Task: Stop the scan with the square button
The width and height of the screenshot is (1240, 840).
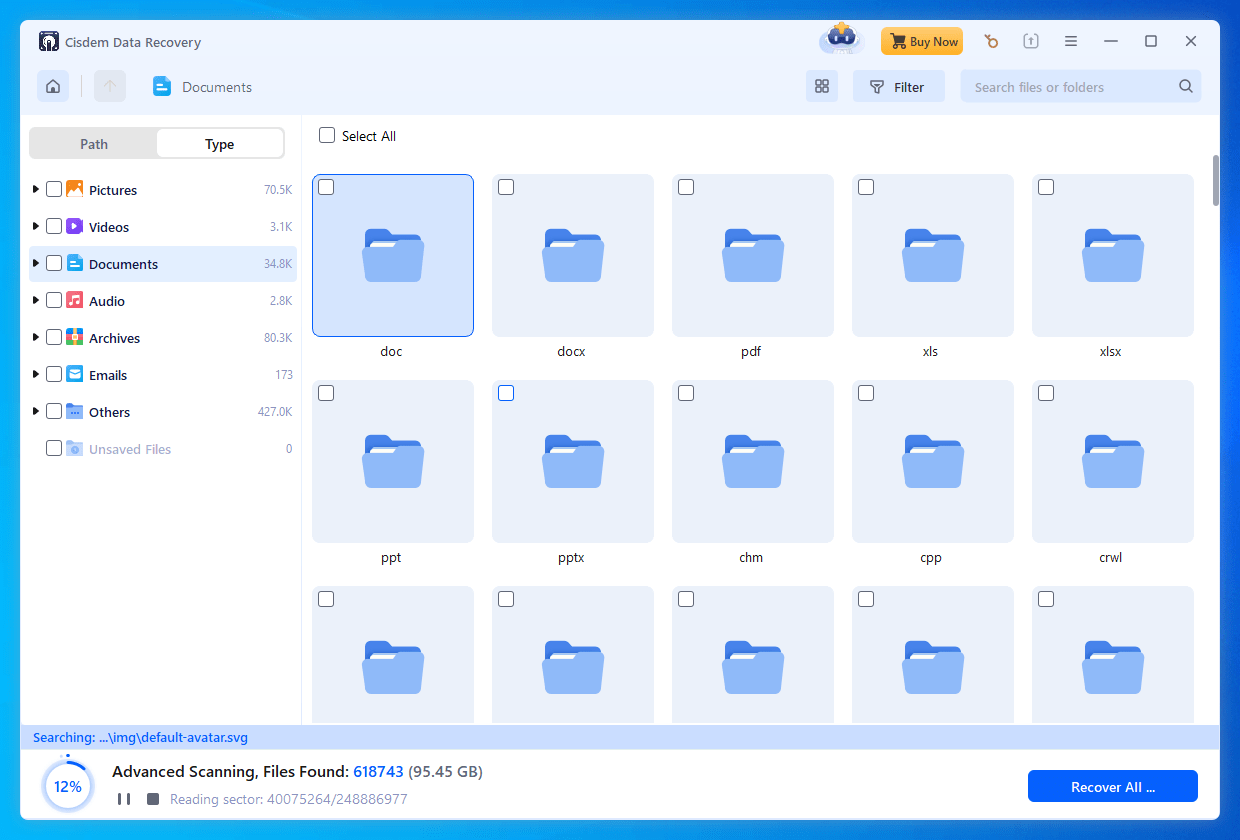Action: [x=153, y=799]
